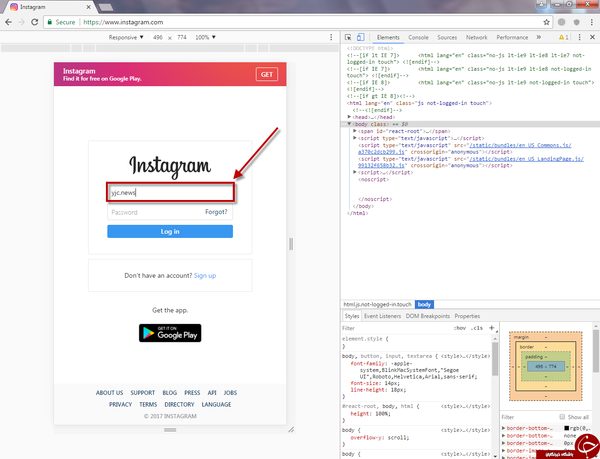The width and height of the screenshot is (600, 459).
Task: Click the Google Play store badge
Action: [x=170, y=333]
